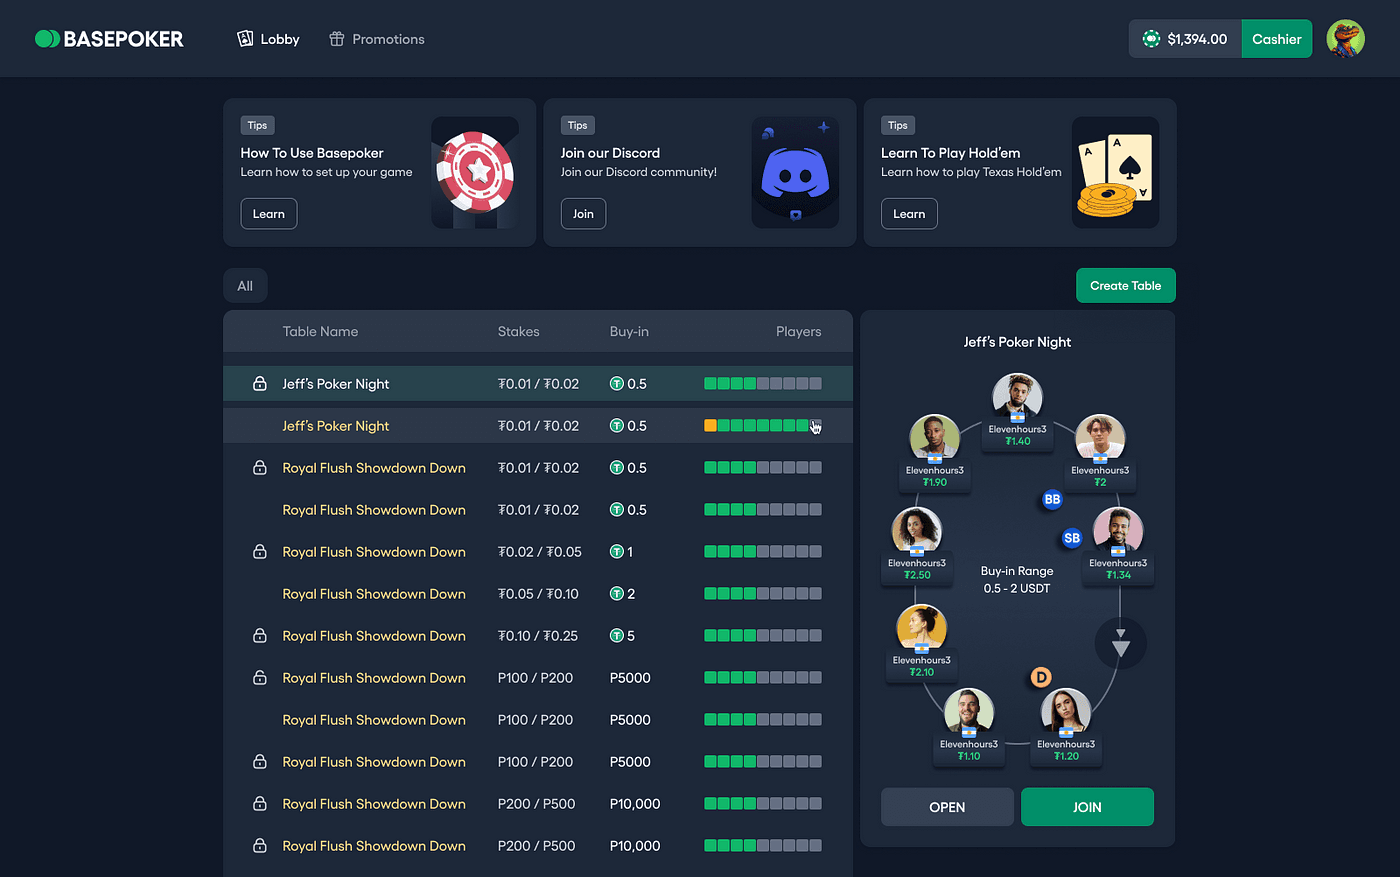This screenshot has width=1400, height=877.
Task: Click the OPEN button
Action: 947,807
